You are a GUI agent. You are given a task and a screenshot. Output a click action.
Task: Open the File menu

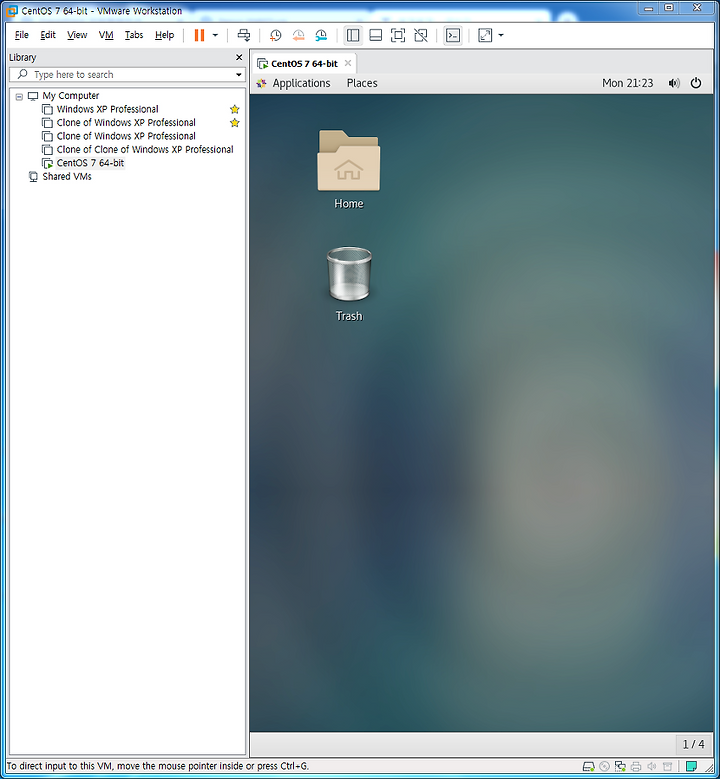point(22,35)
